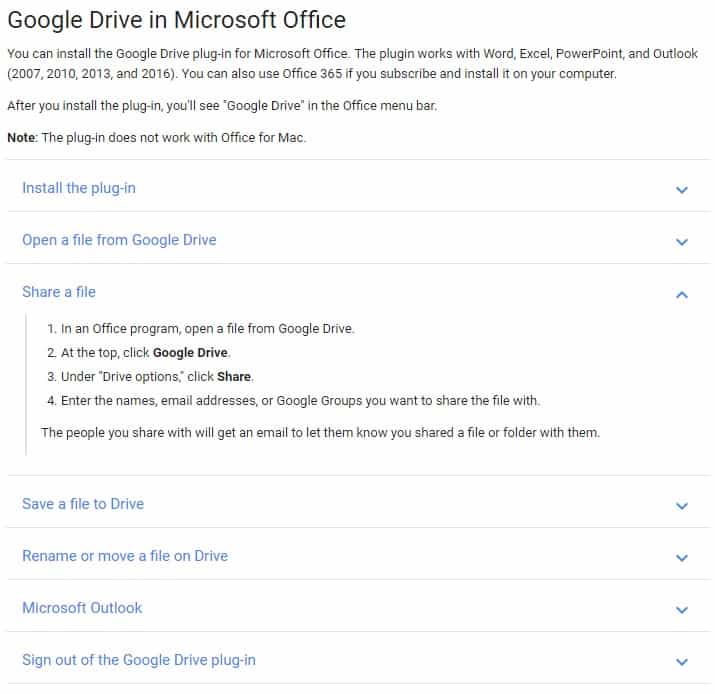The height and width of the screenshot is (694, 715).
Task: Open Sign out of the Google Drive plug-in heading
Action: tap(139, 660)
